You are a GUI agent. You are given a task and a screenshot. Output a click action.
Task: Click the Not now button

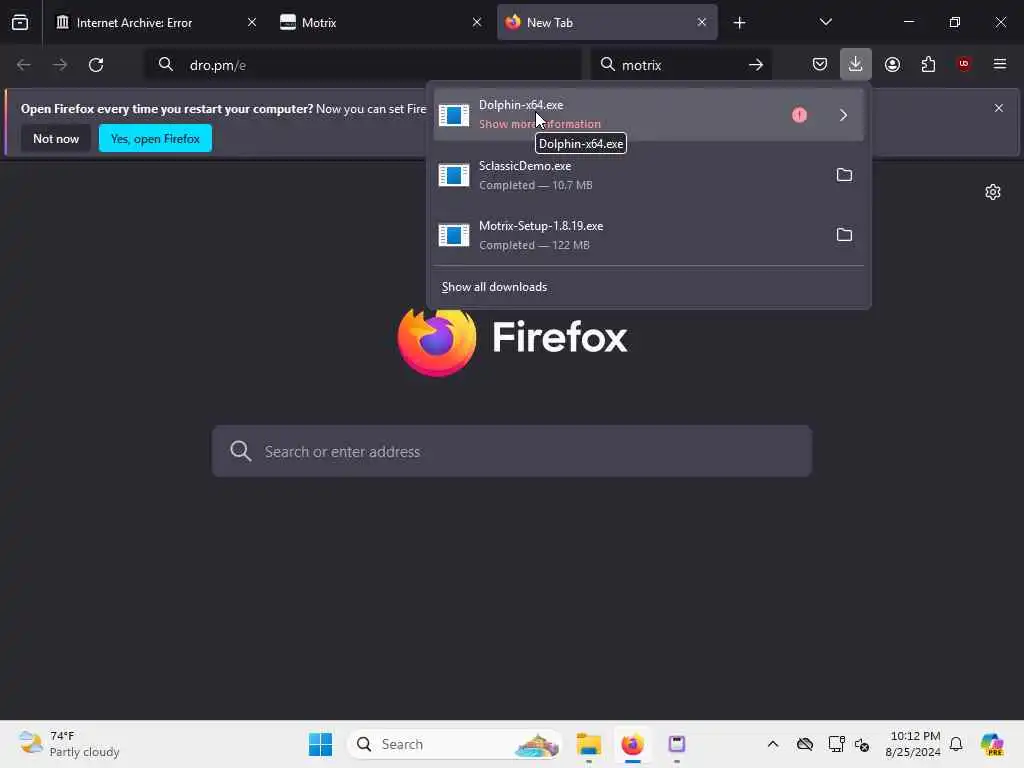pos(56,138)
